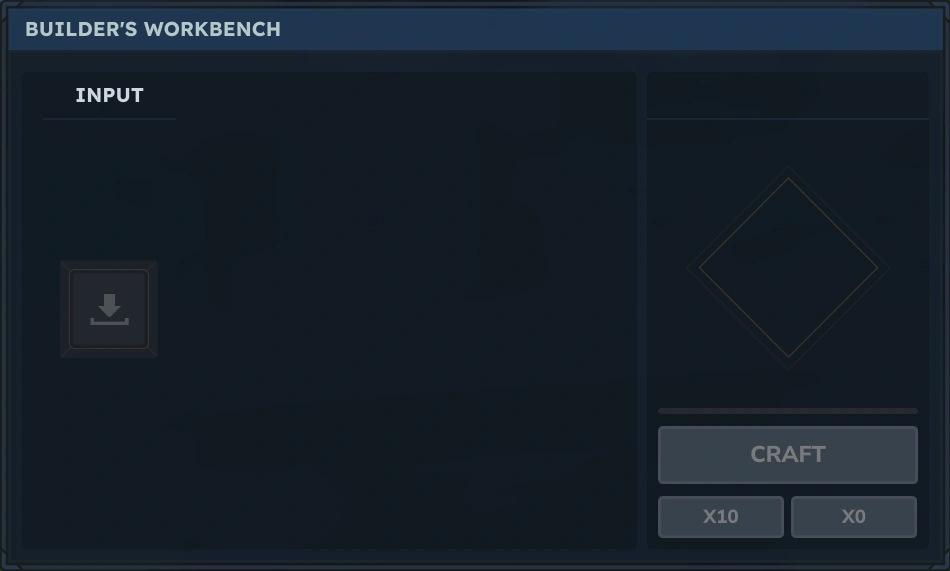Click the empty header of the output panel

[788, 95]
